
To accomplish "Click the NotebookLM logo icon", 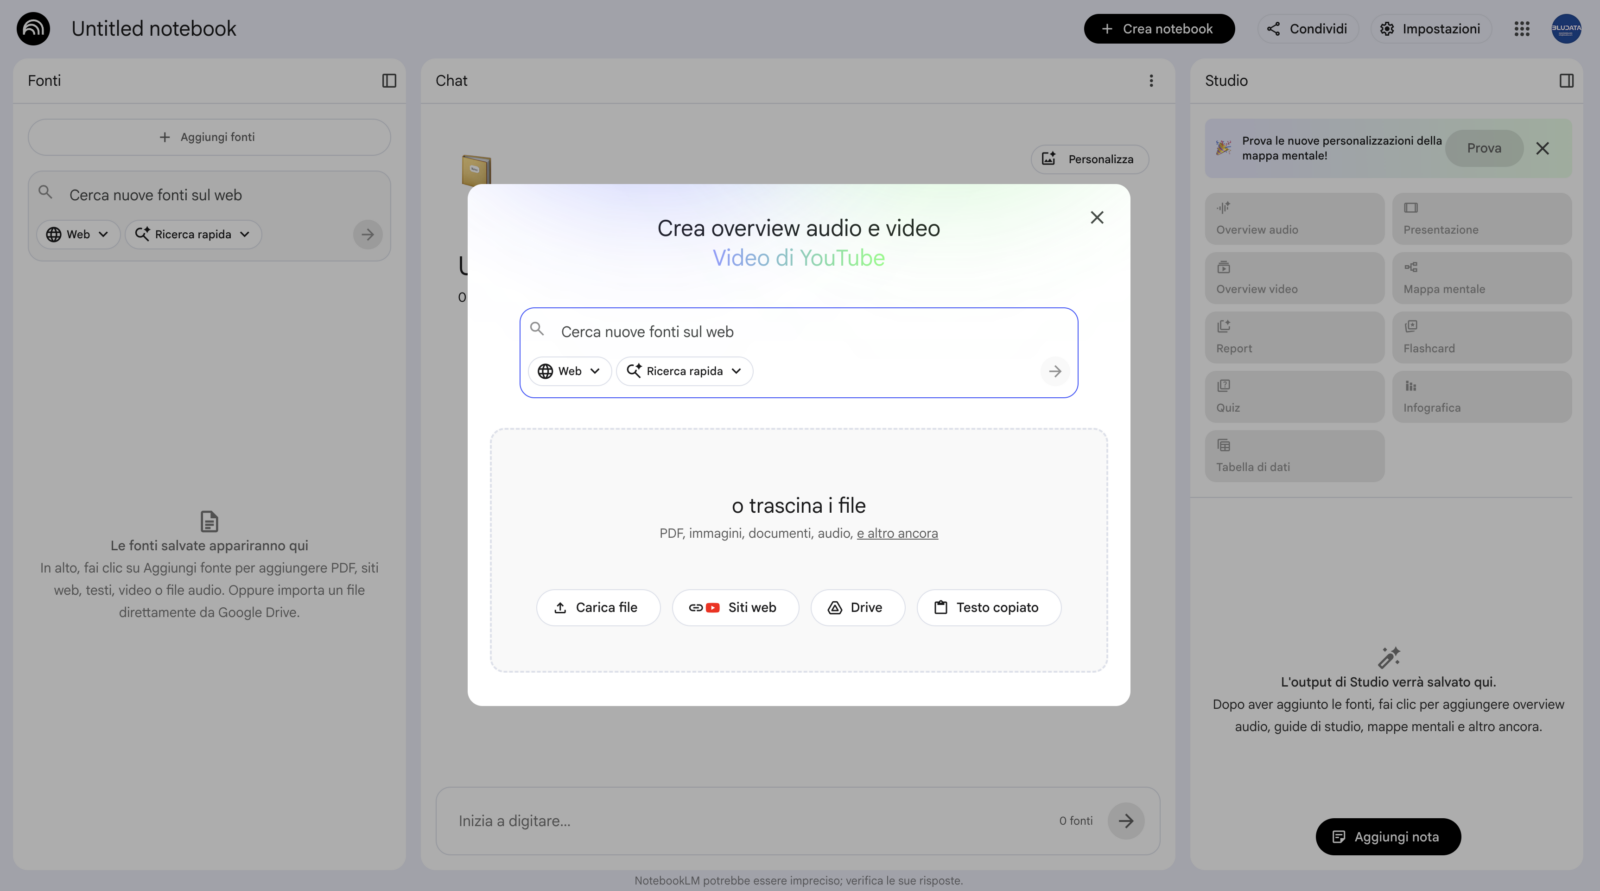I will tap(33, 29).
